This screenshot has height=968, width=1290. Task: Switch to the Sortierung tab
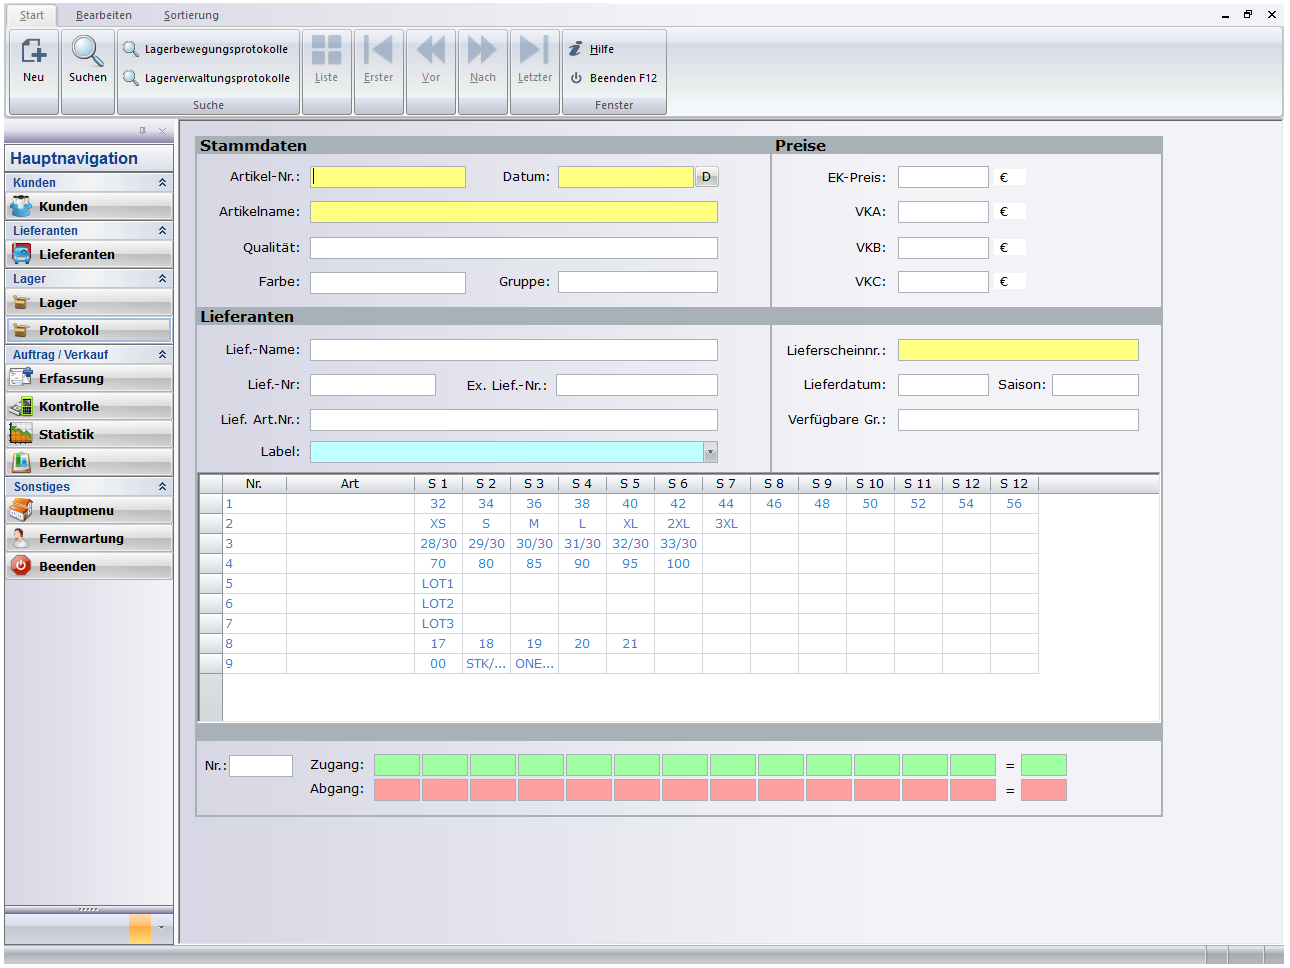pos(191,15)
